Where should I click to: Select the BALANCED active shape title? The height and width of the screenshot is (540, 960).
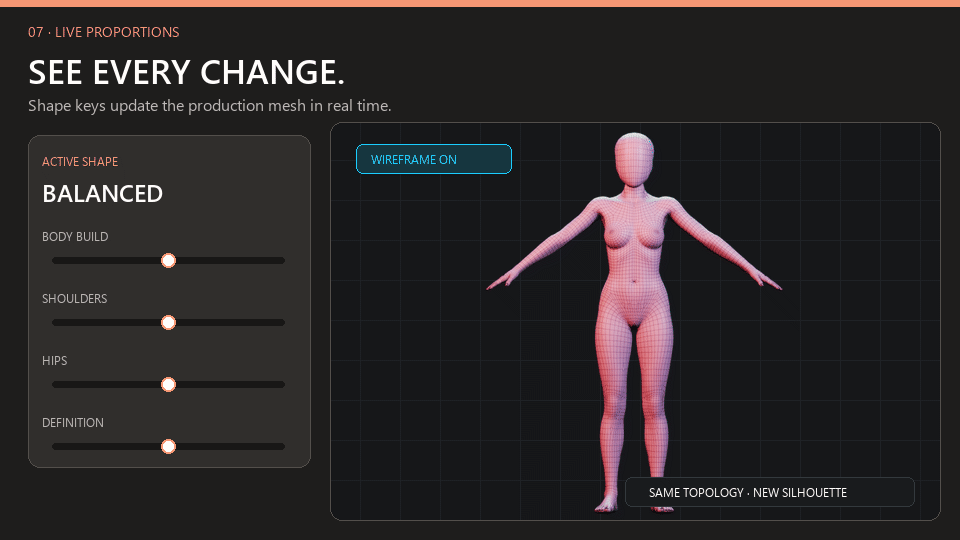pos(102,194)
